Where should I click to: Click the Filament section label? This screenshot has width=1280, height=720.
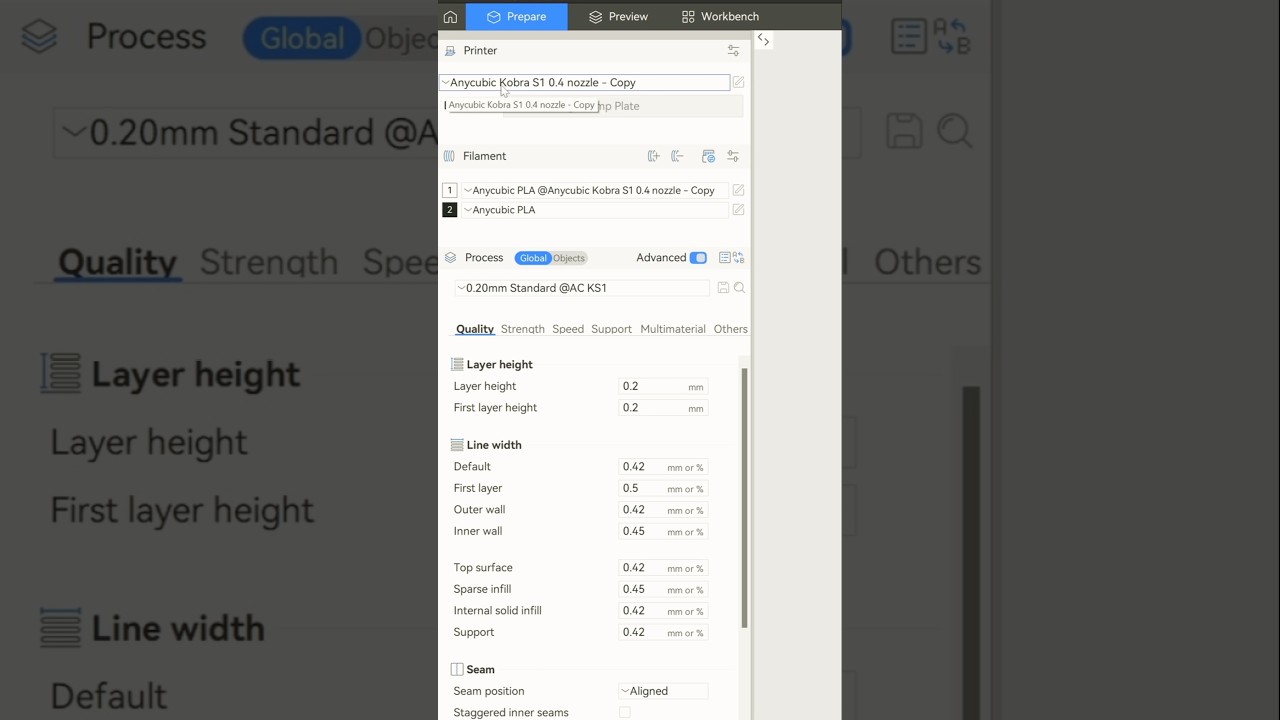coord(484,156)
